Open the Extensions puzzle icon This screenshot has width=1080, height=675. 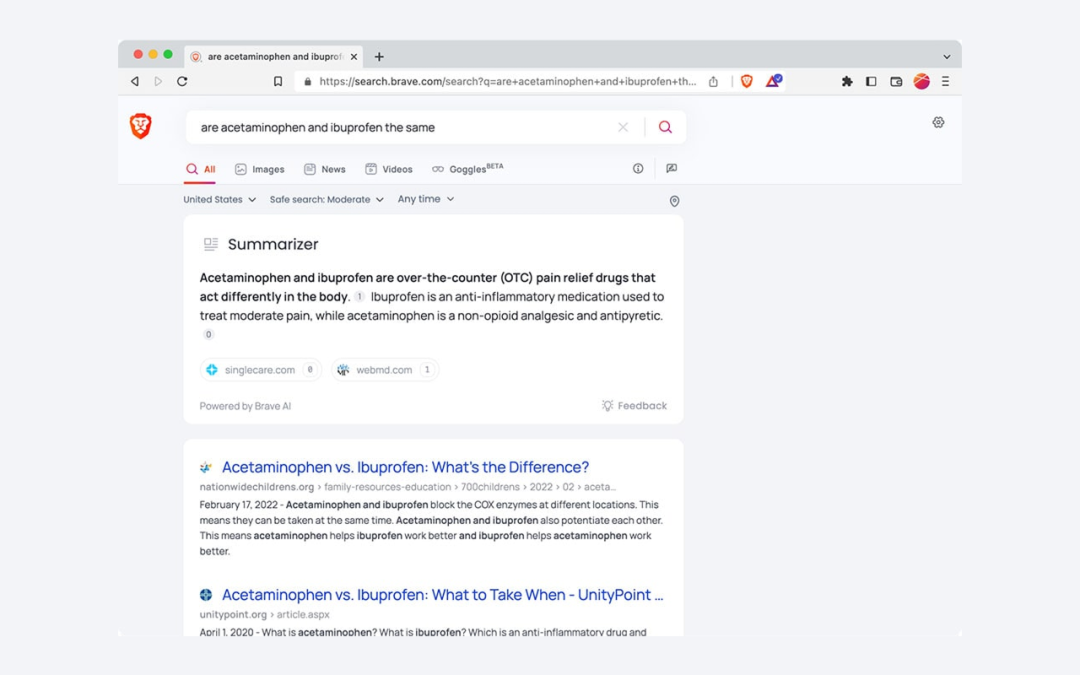pyautogui.click(x=847, y=81)
